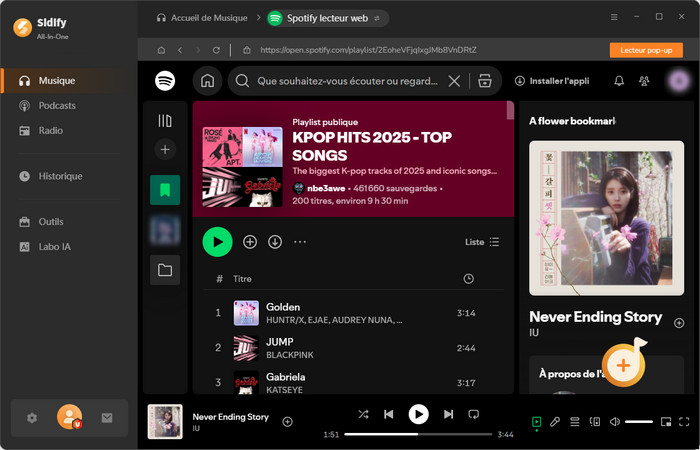Toggle repeat mode

(474, 414)
